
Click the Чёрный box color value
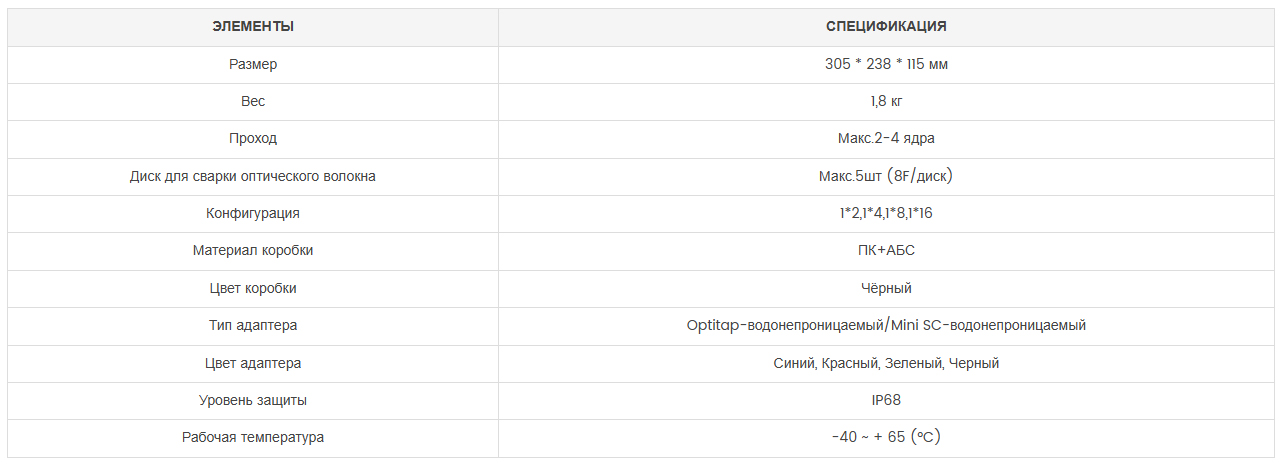886,288
